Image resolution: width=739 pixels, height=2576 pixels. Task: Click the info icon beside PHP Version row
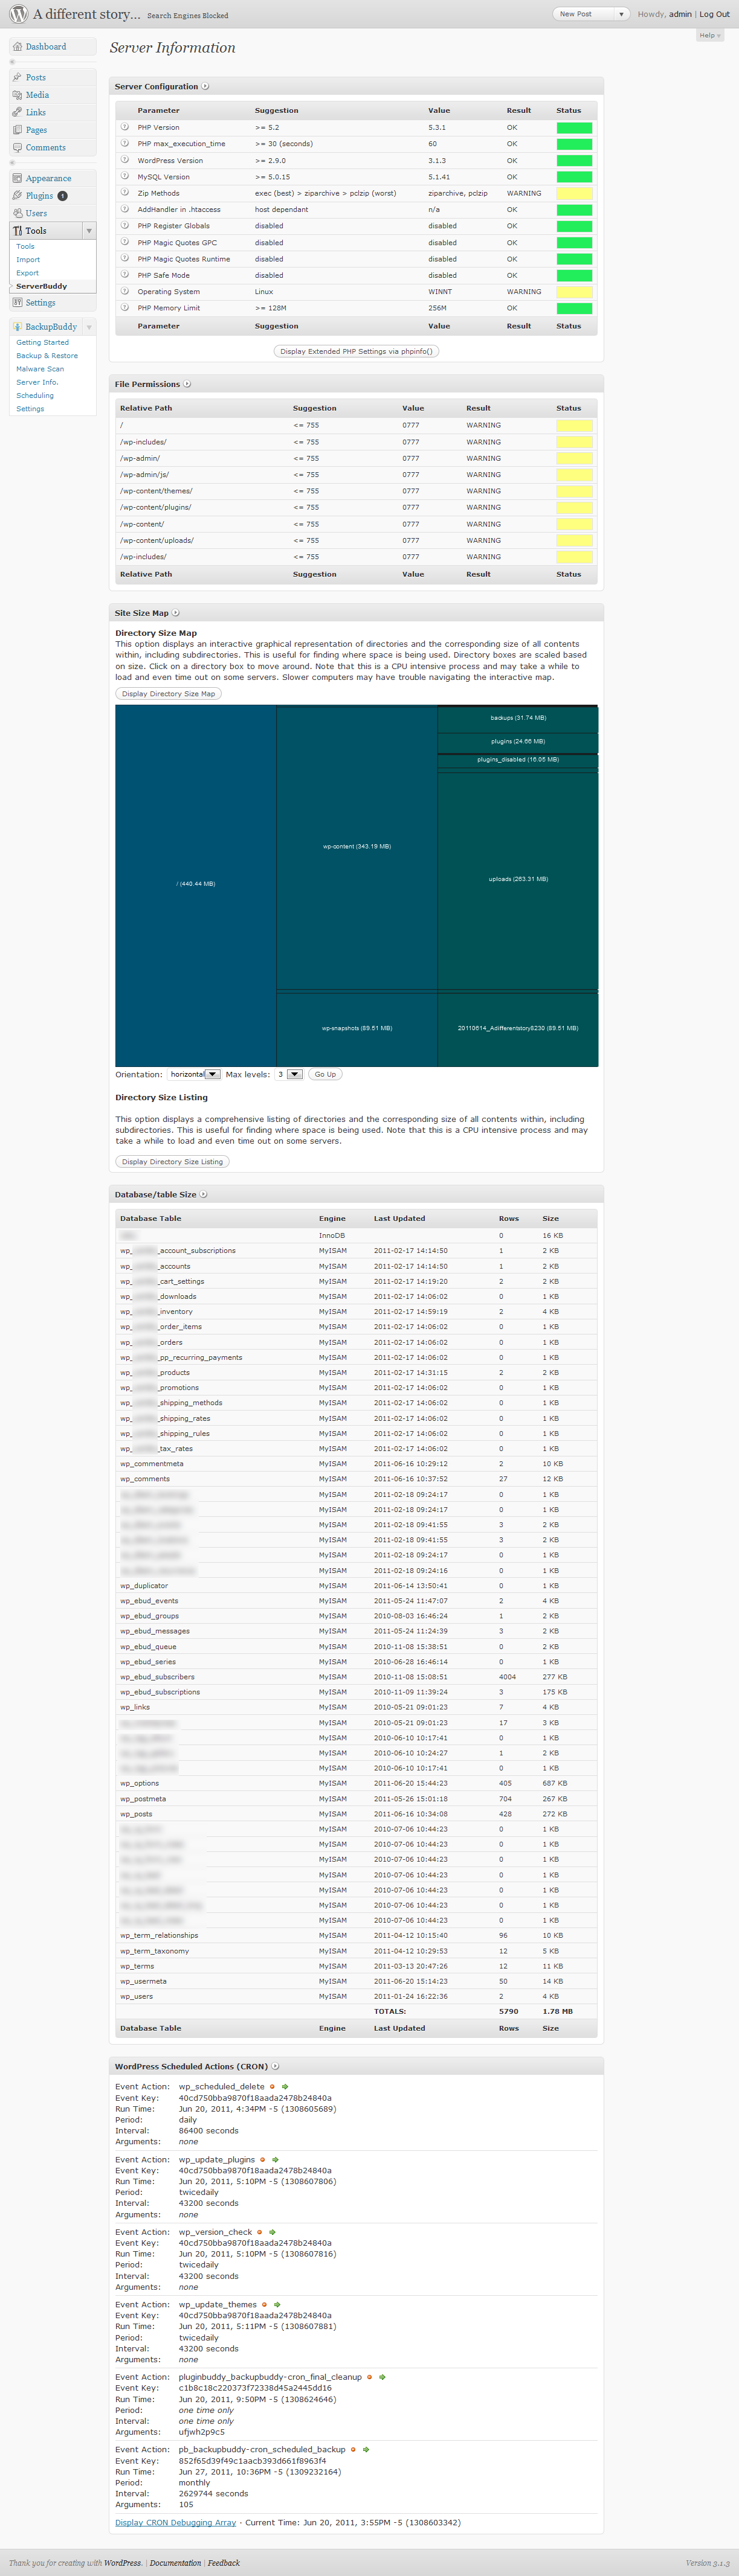point(124,127)
